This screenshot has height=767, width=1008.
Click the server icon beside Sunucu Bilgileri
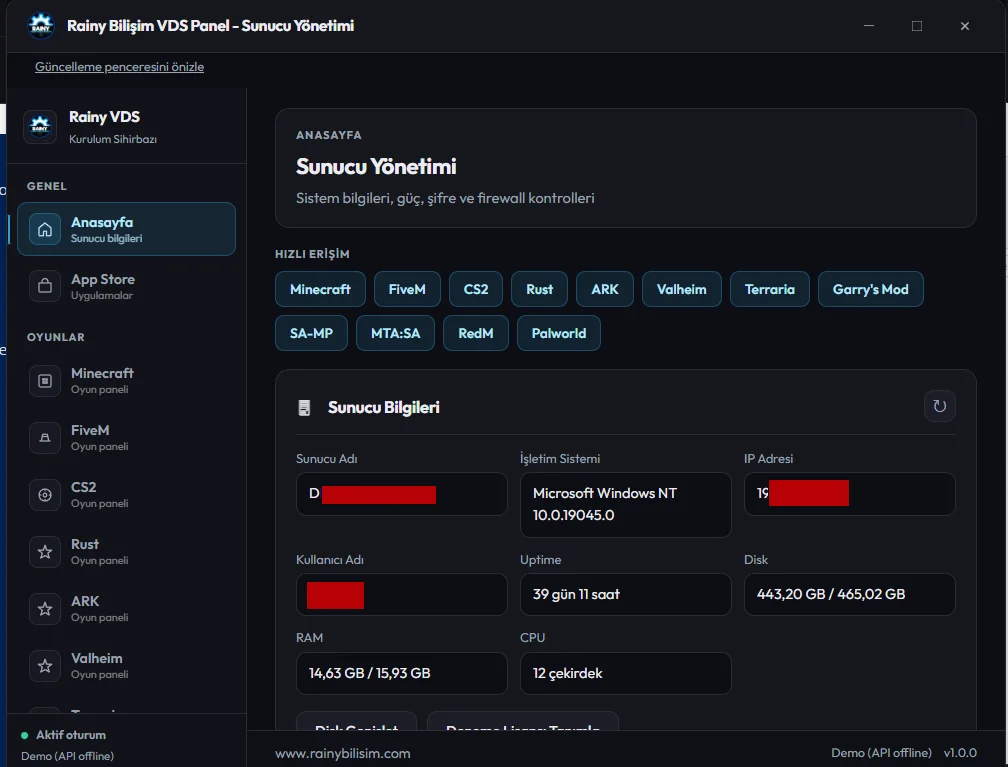tap(305, 408)
